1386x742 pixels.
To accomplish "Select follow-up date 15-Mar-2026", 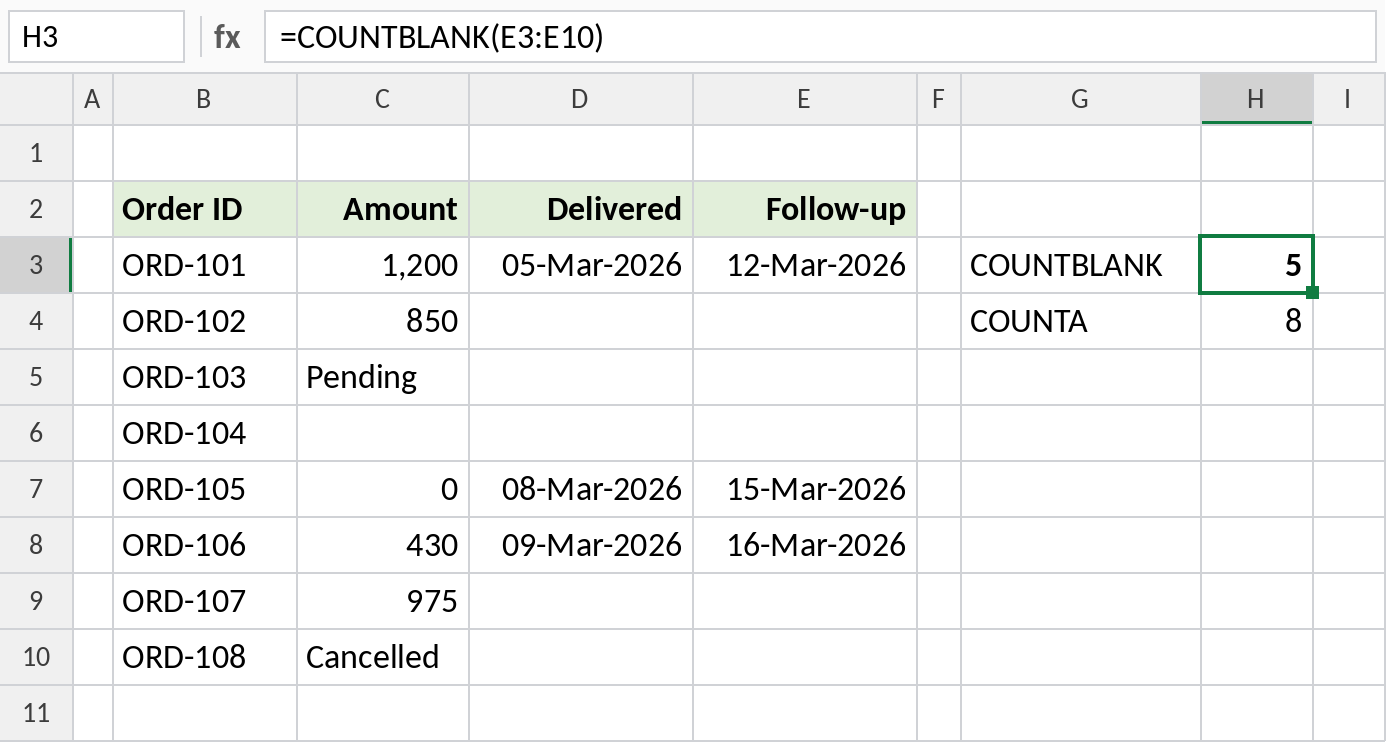I will (x=805, y=489).
